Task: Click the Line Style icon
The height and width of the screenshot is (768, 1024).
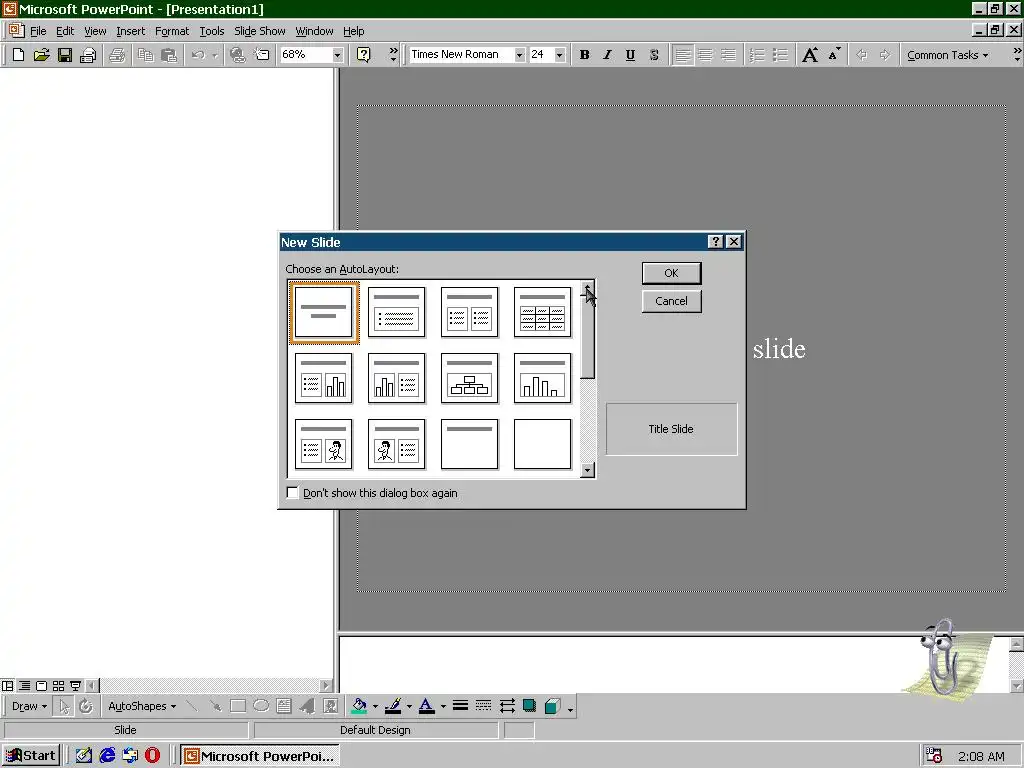Action: click(460, 706)
